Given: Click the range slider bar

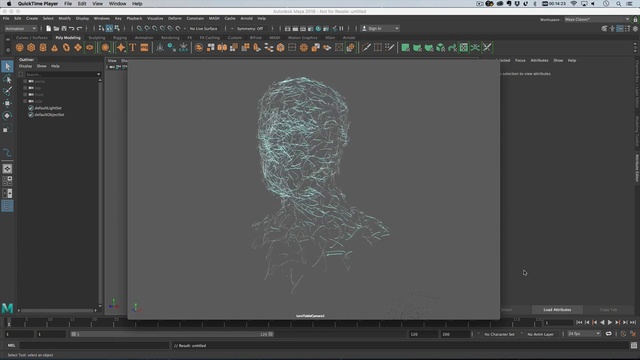Looking at the screenshot, I should coord(172,334).
